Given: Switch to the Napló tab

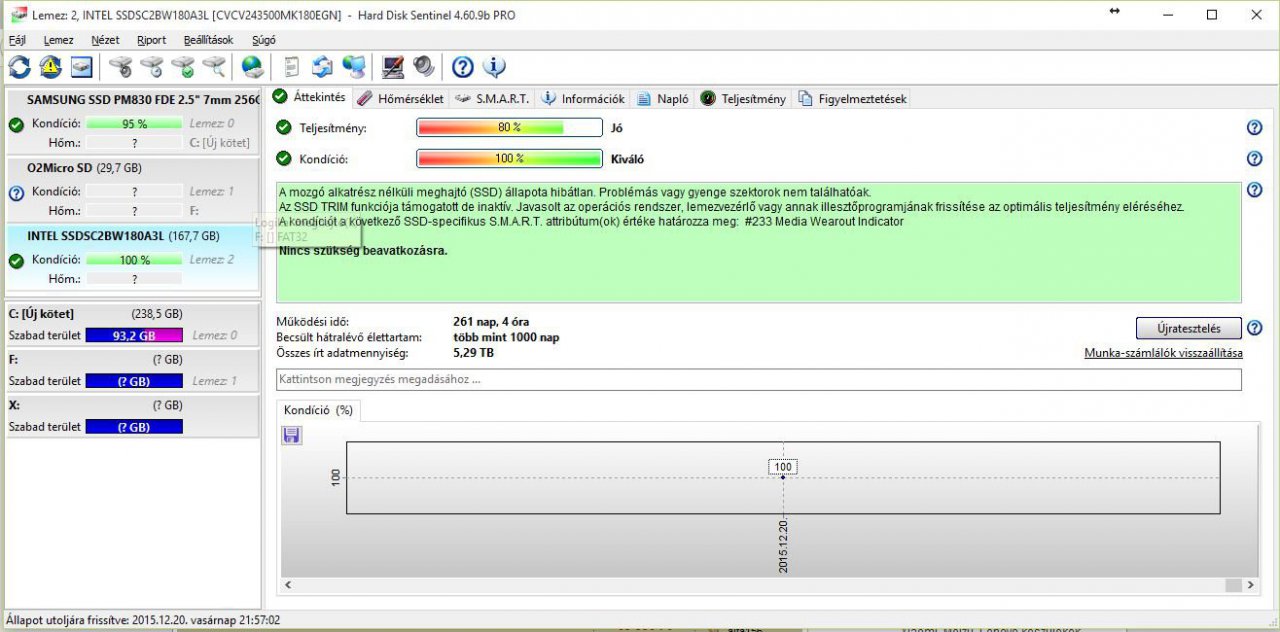Looking at the screenshot, I should coord(663,99).
